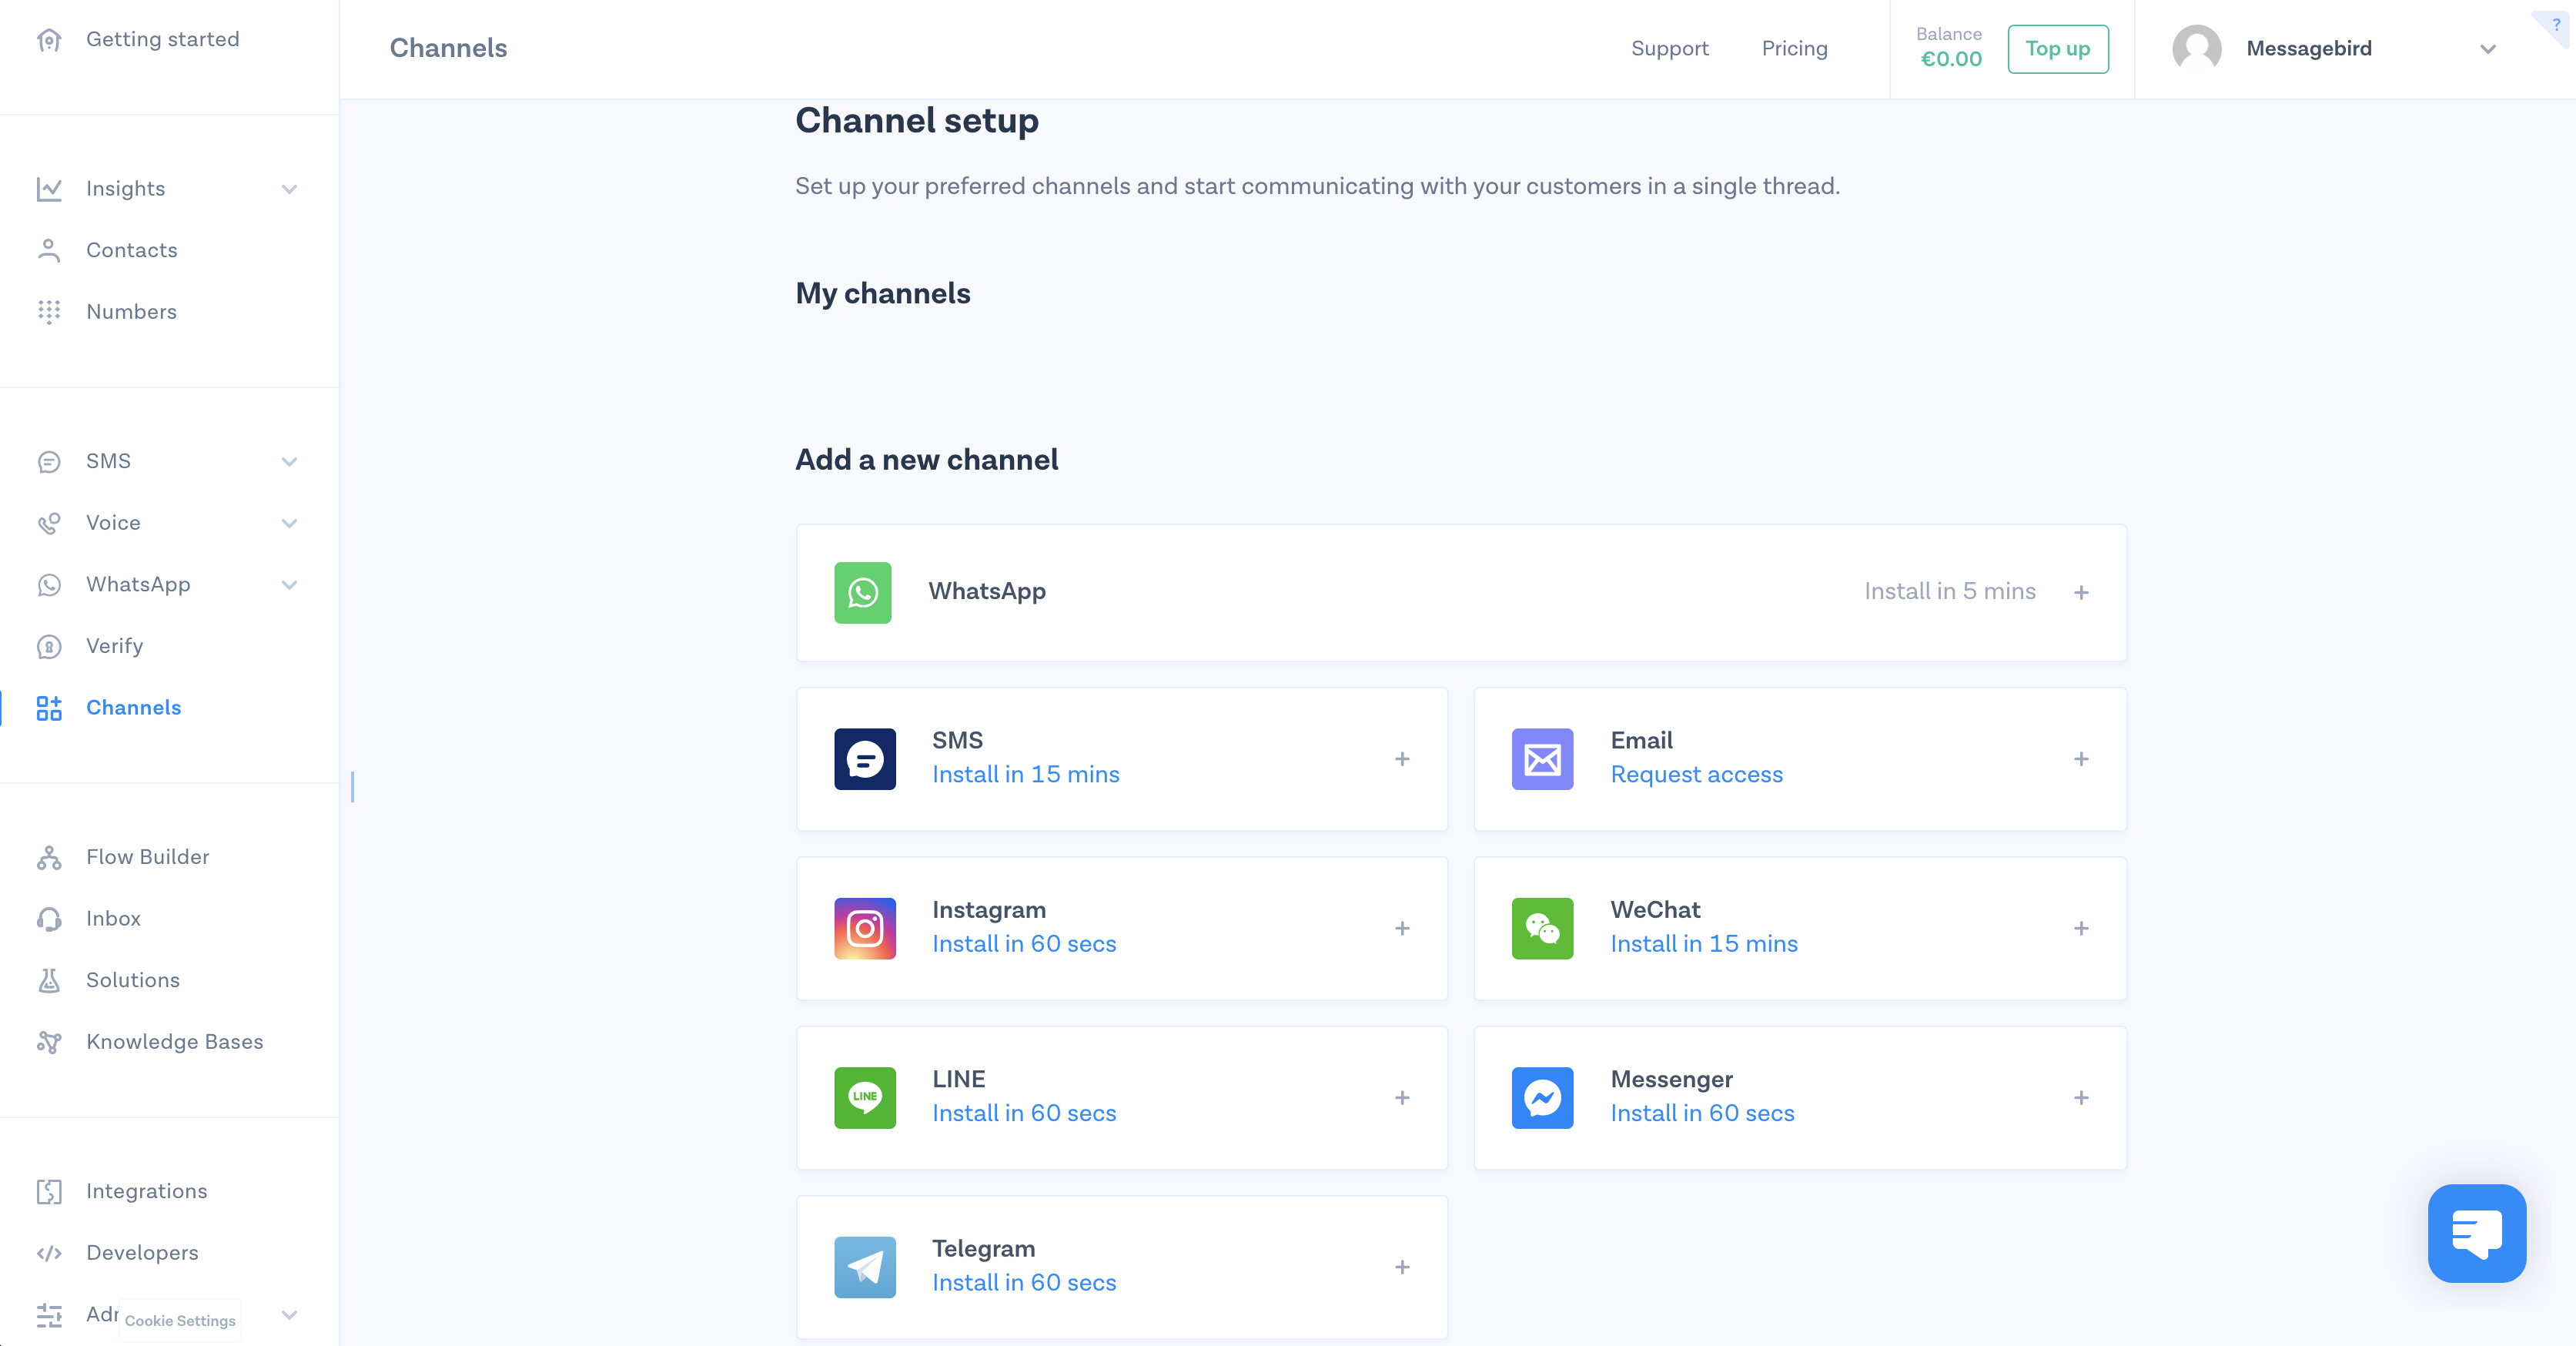
Task: Open Developers in sidebar
Action: tap(143, 1253)
